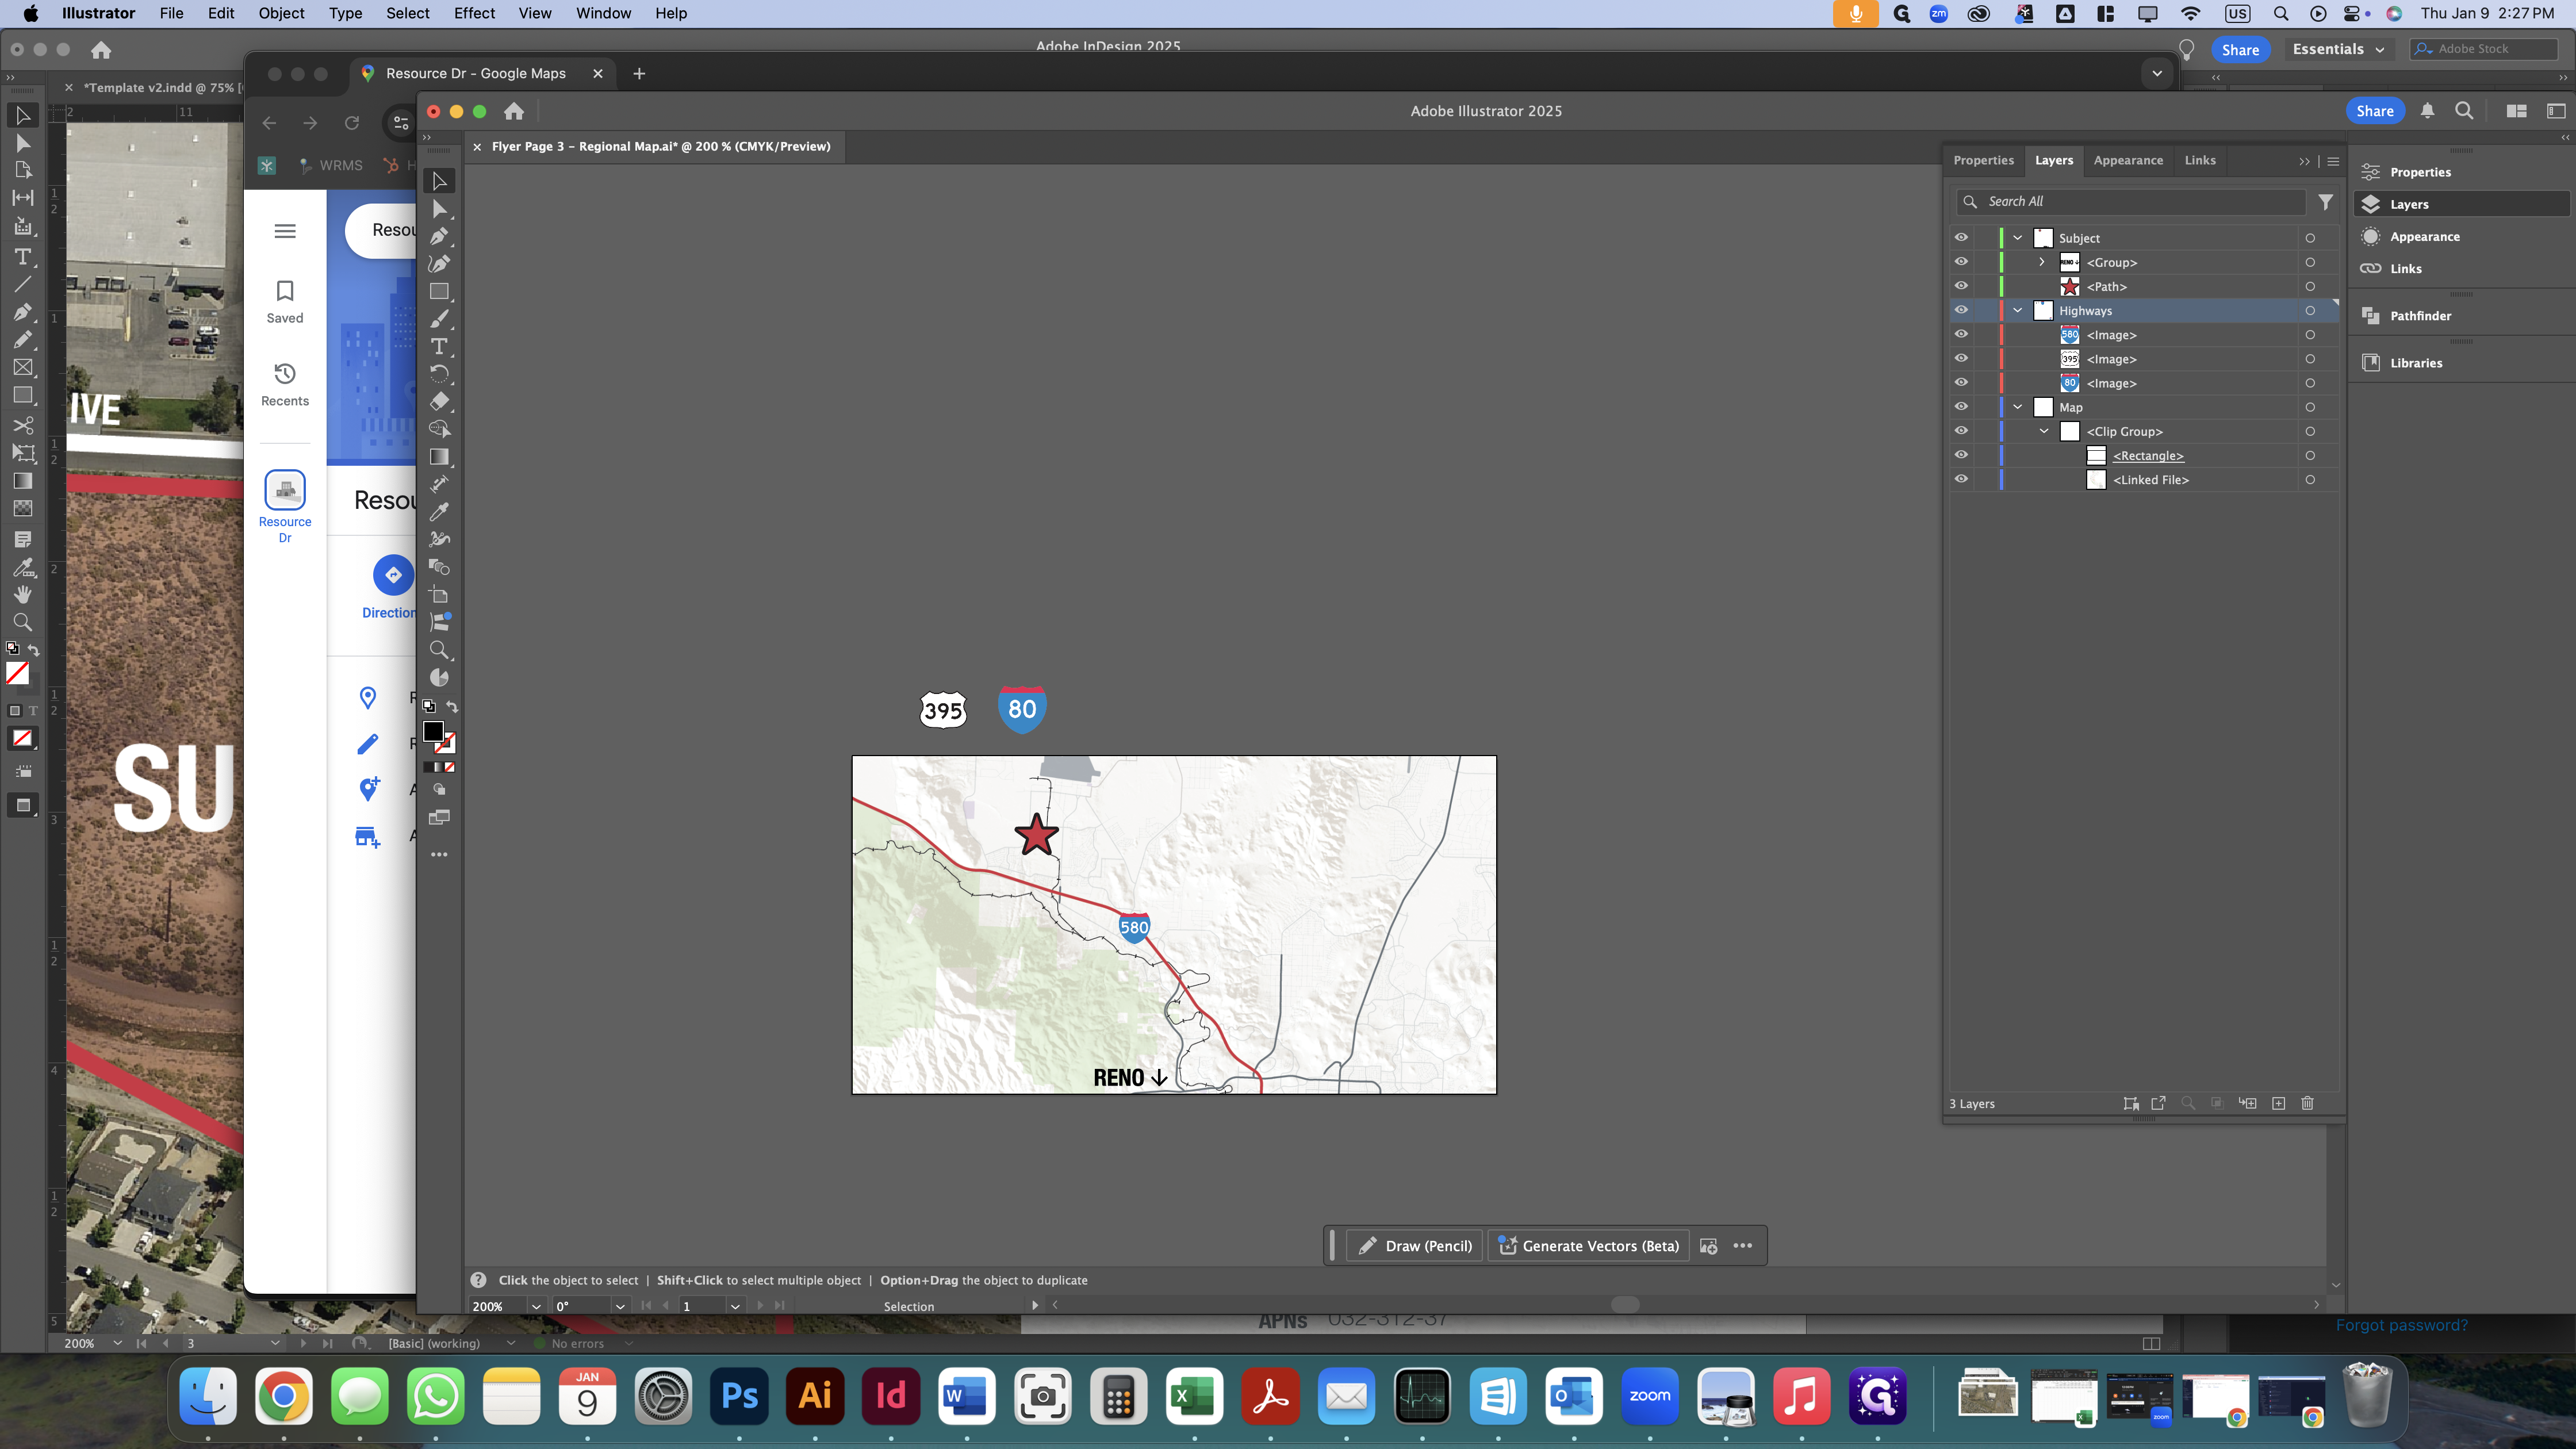Open Illustrator zoom level dropdown

pyautogui.click(x=536, y=1306)
